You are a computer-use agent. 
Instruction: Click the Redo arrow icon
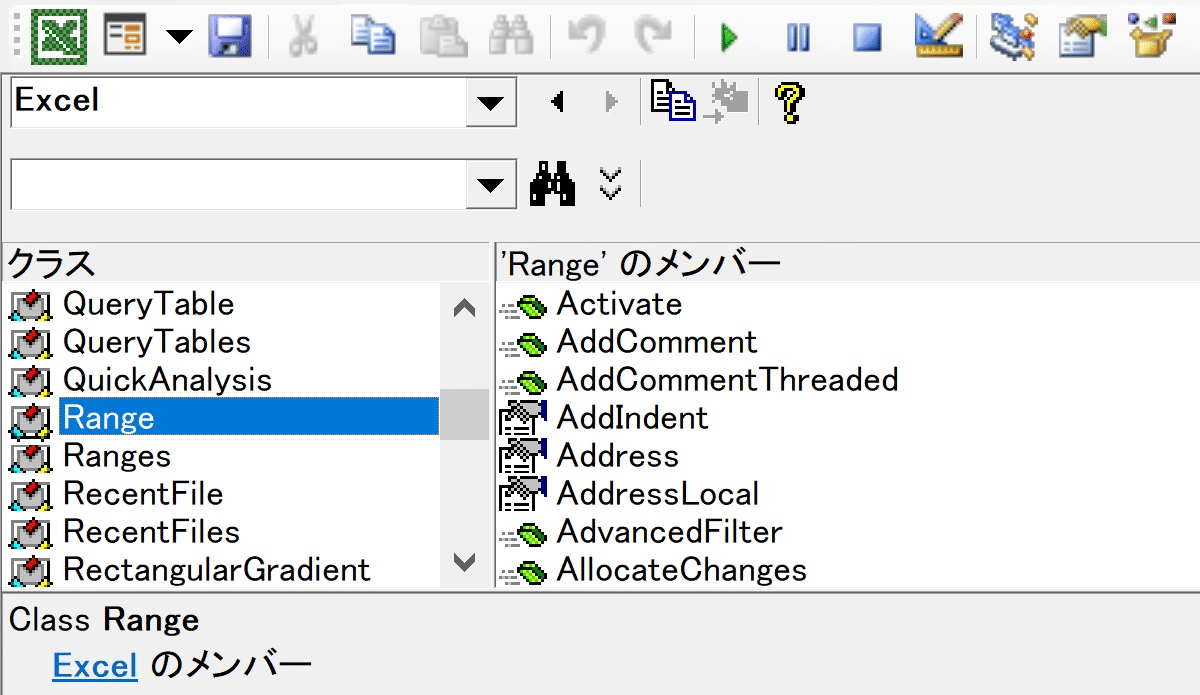(x=655, y=37)
